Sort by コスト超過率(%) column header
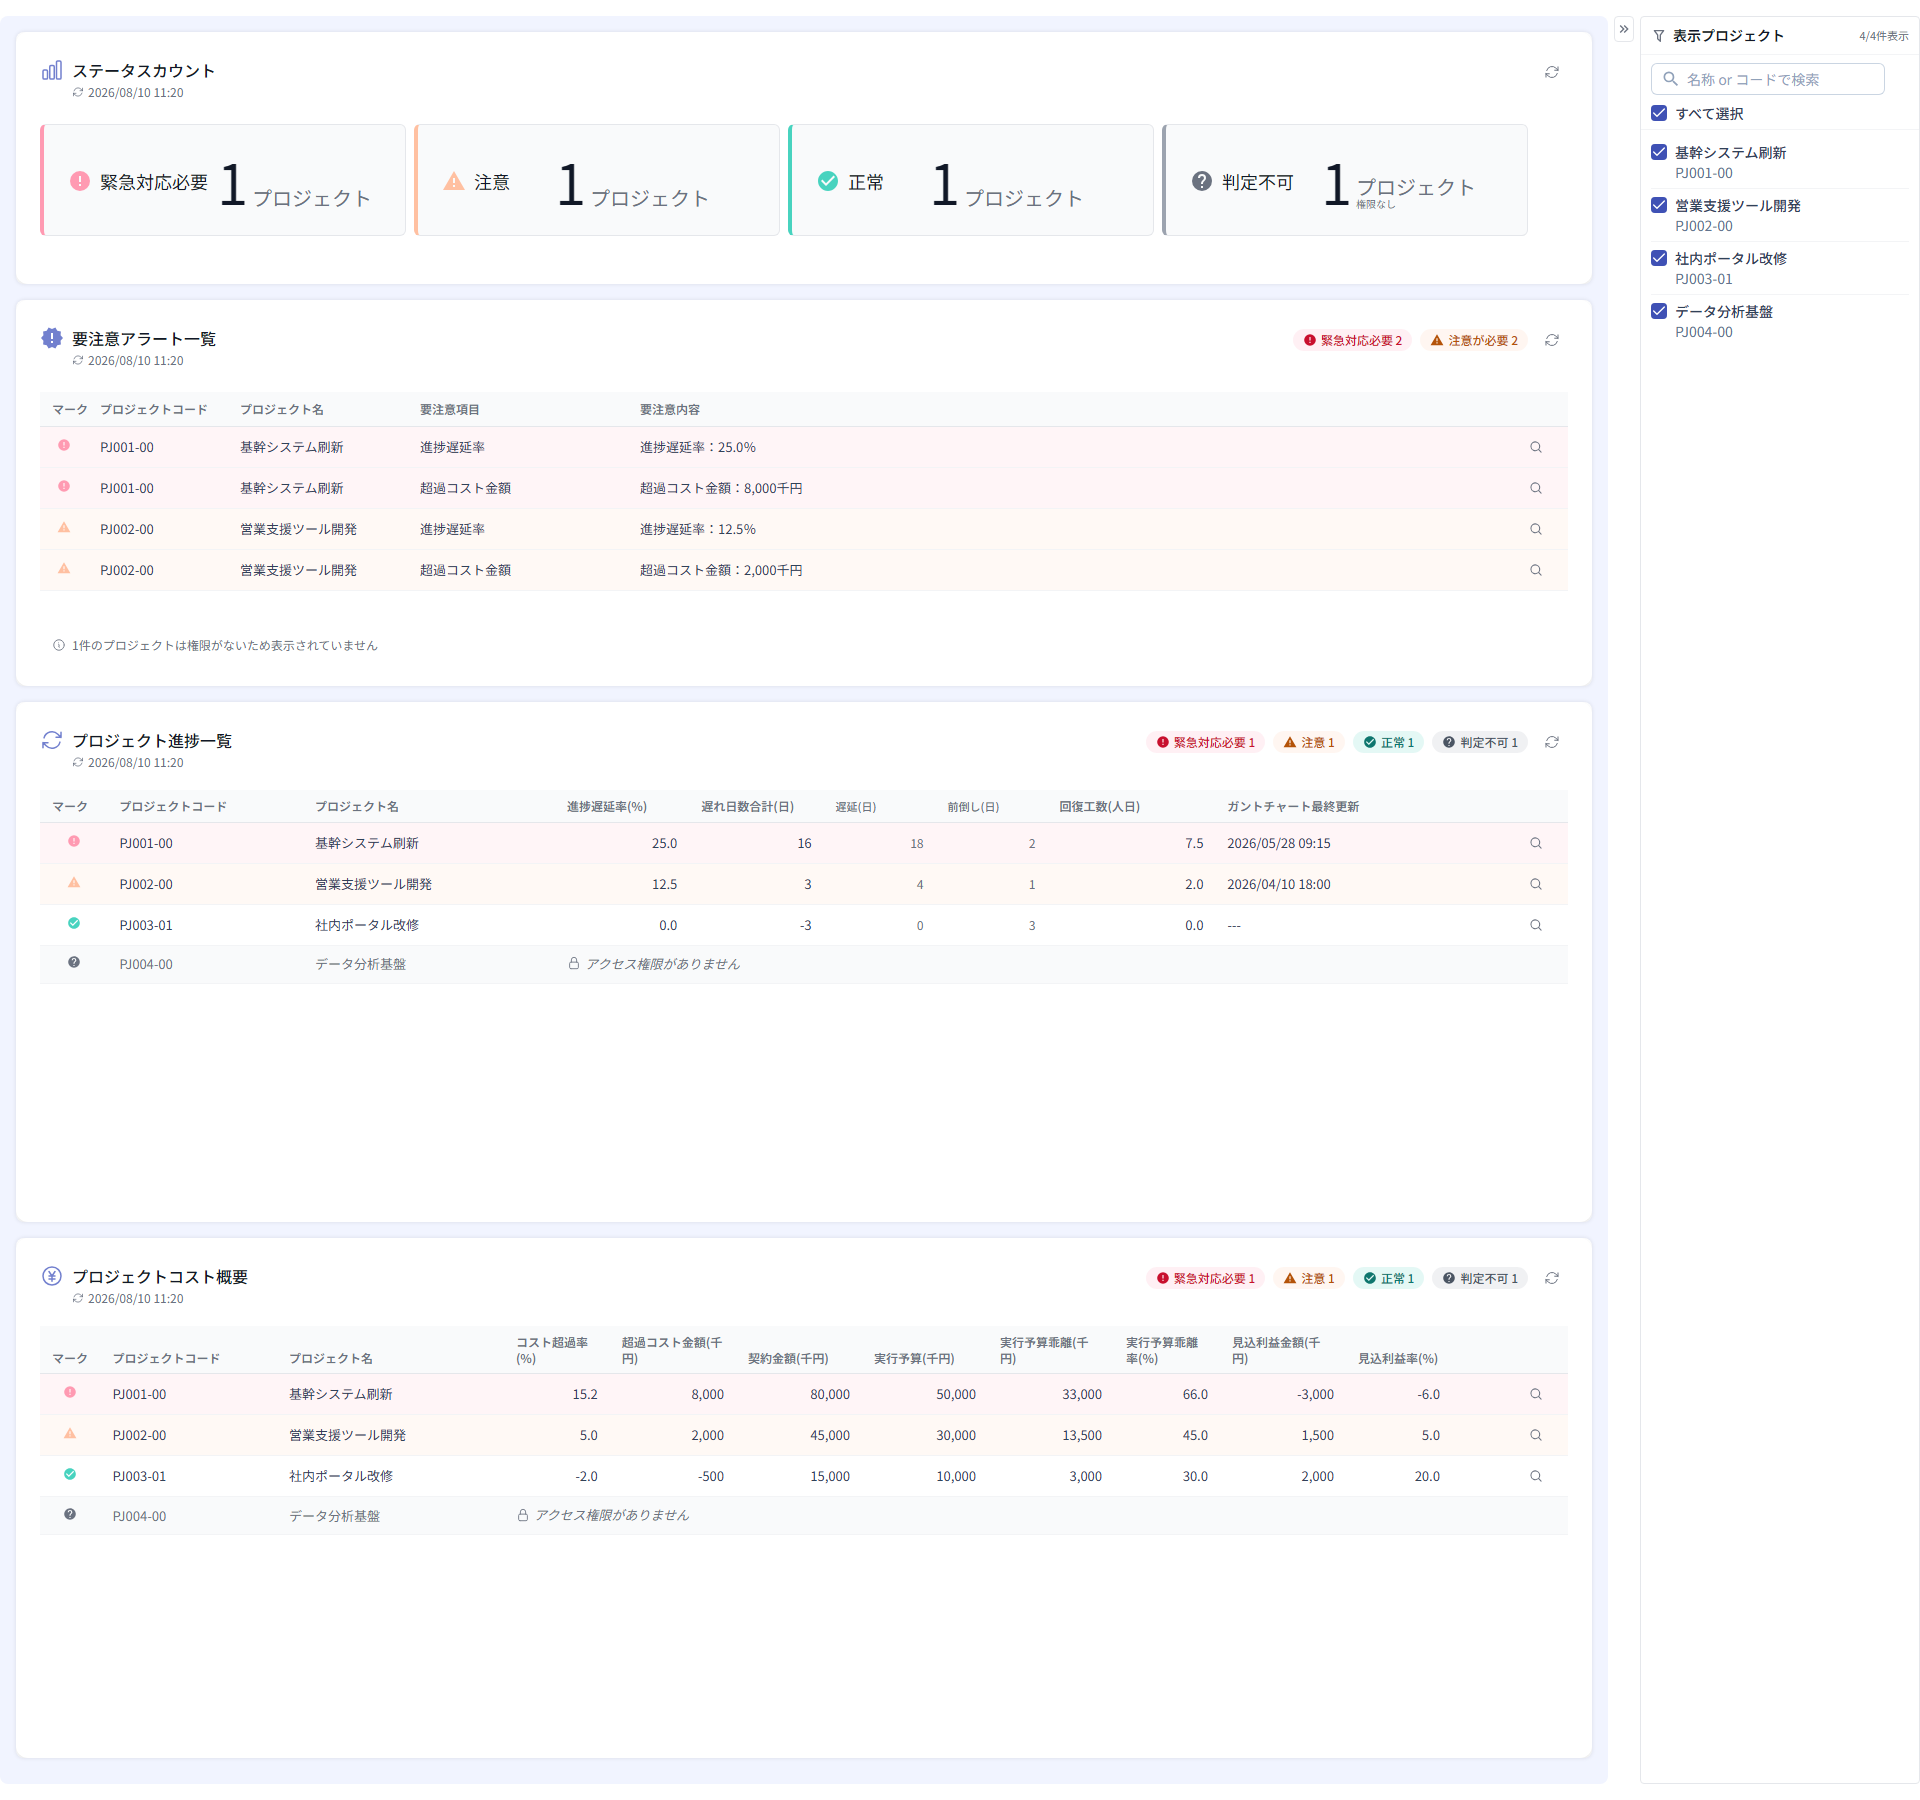The image size is (1920, 1800). point(552,1350)
